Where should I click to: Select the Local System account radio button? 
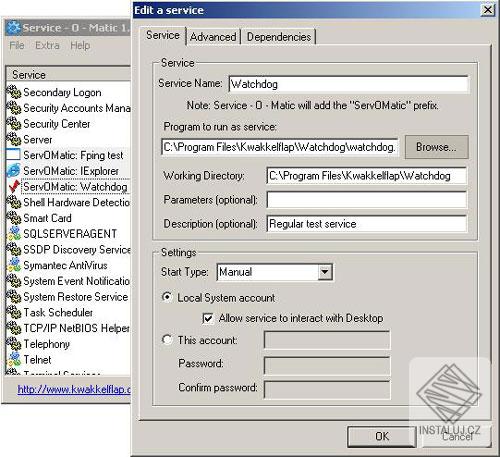pos(167,297)
